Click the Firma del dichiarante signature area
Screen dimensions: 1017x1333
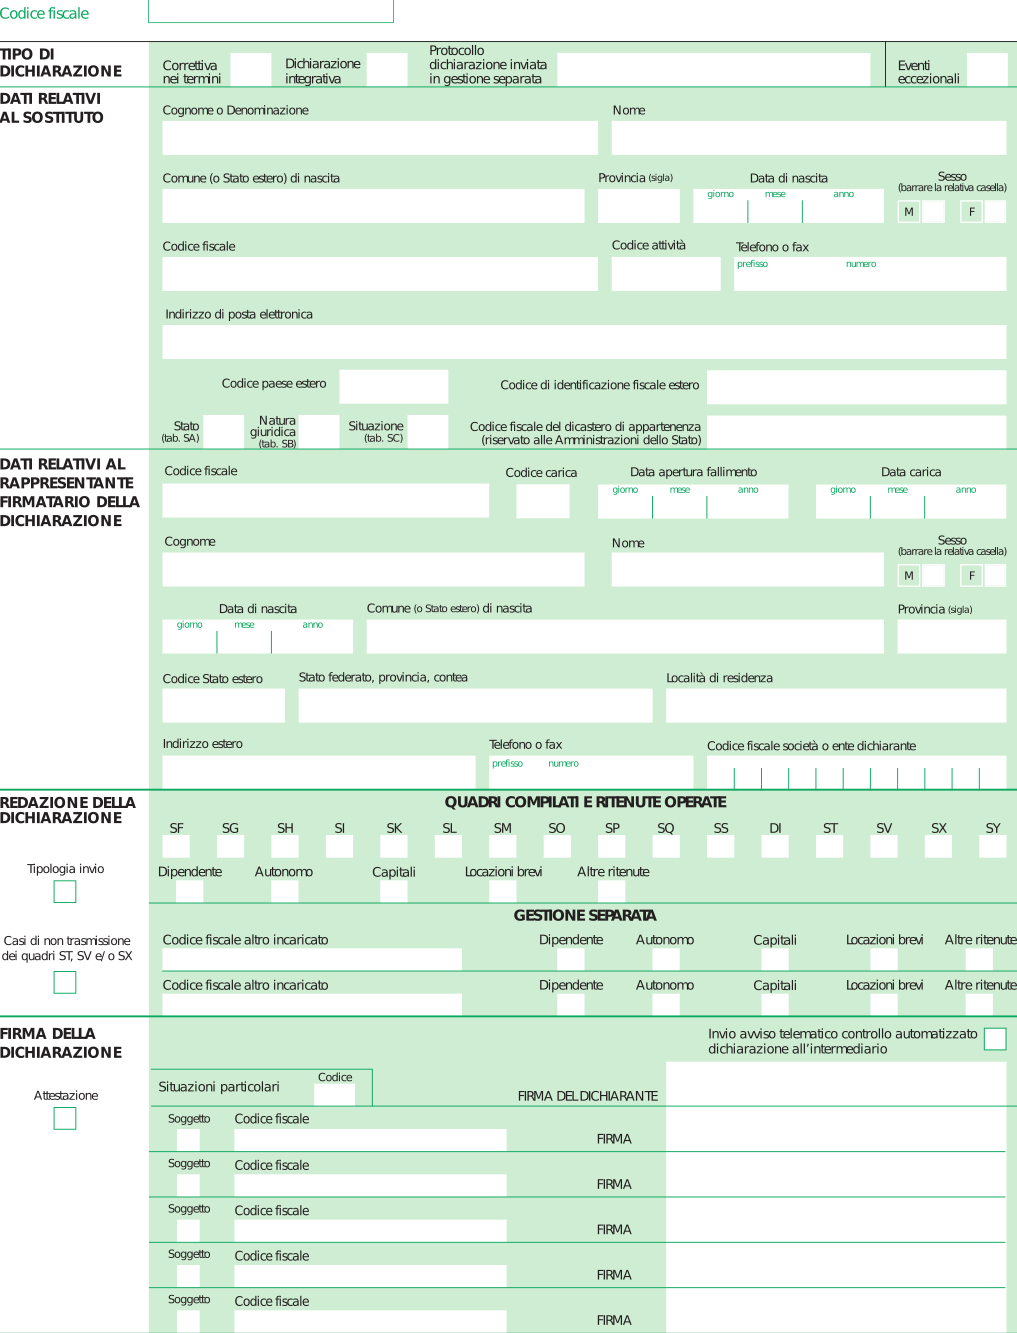pos(835,1083)
